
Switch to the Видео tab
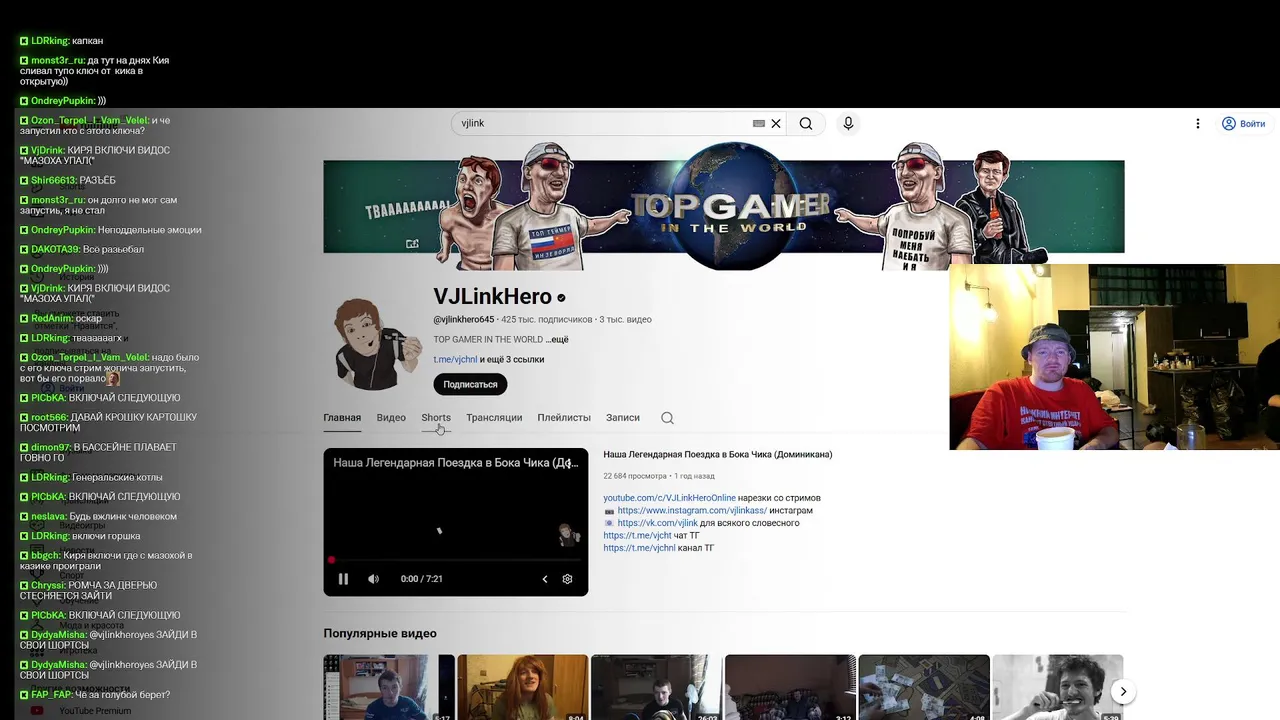click(x=391, y=417)
